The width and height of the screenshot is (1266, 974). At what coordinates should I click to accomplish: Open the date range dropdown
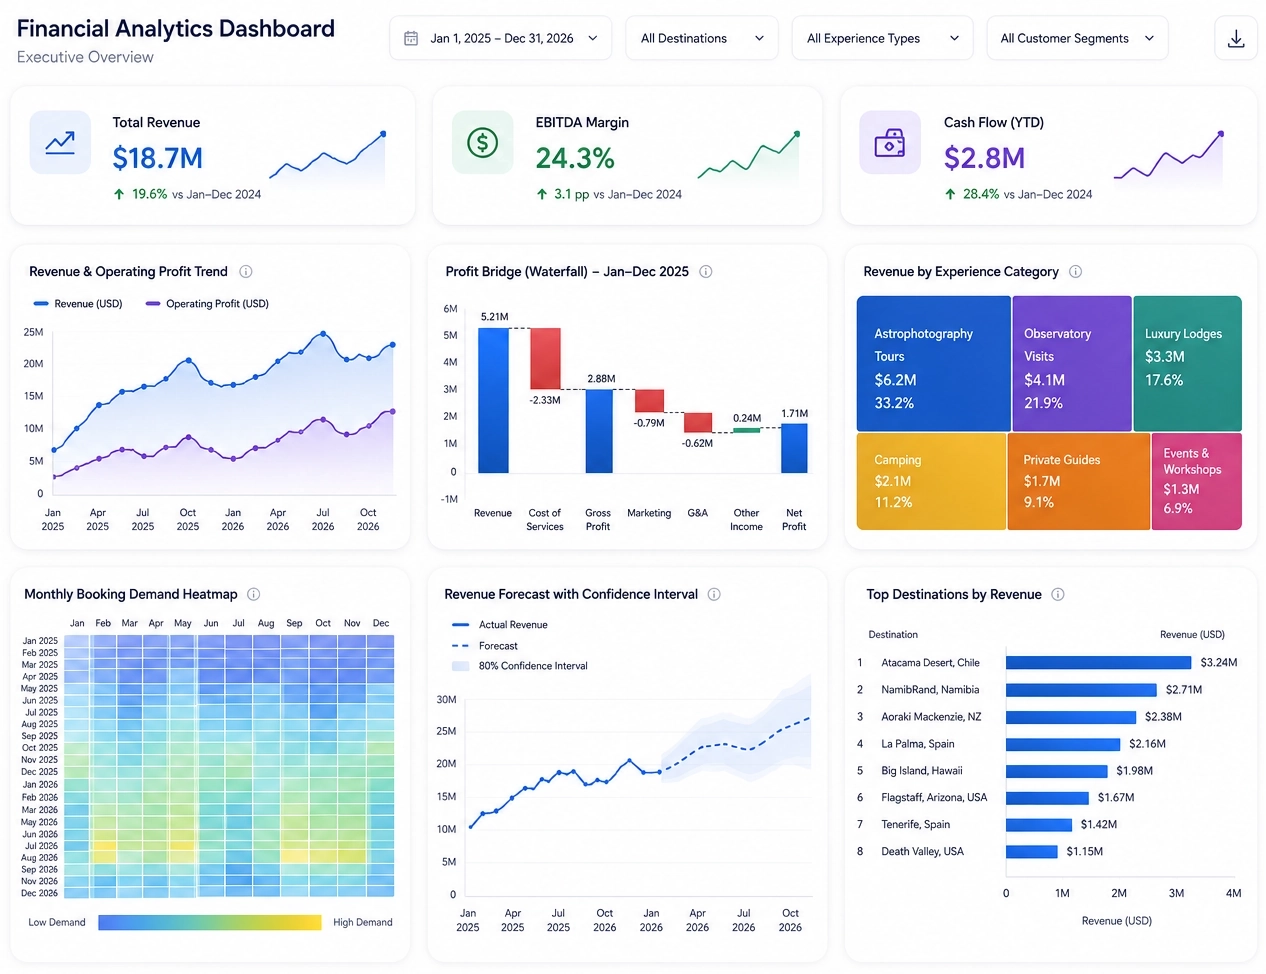click(x=500, y=38)
